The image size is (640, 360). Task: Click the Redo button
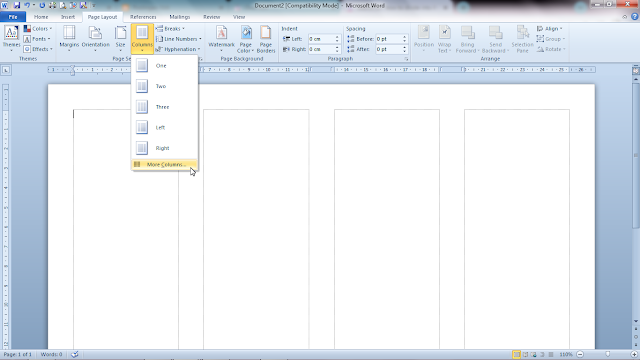point(42,5)
